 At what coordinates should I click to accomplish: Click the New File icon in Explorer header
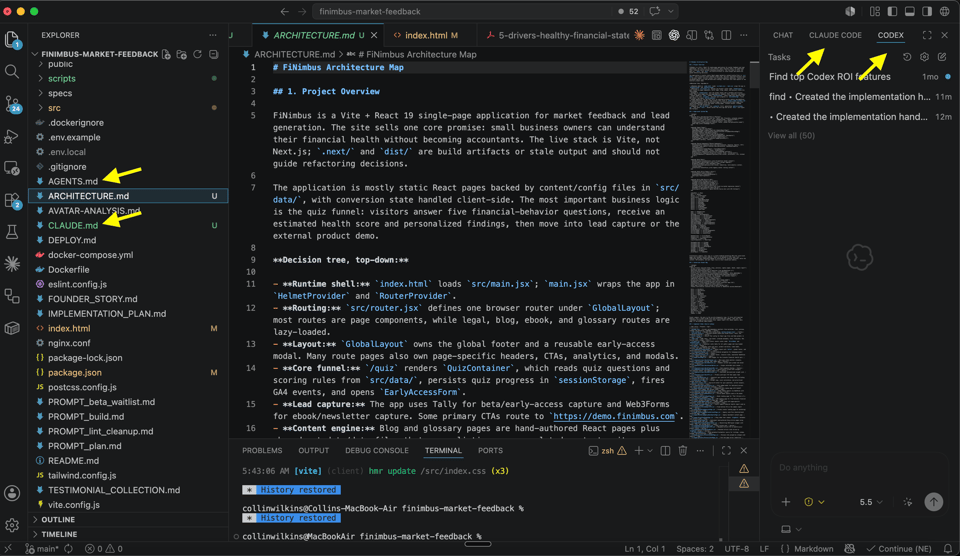click(166, 54)
